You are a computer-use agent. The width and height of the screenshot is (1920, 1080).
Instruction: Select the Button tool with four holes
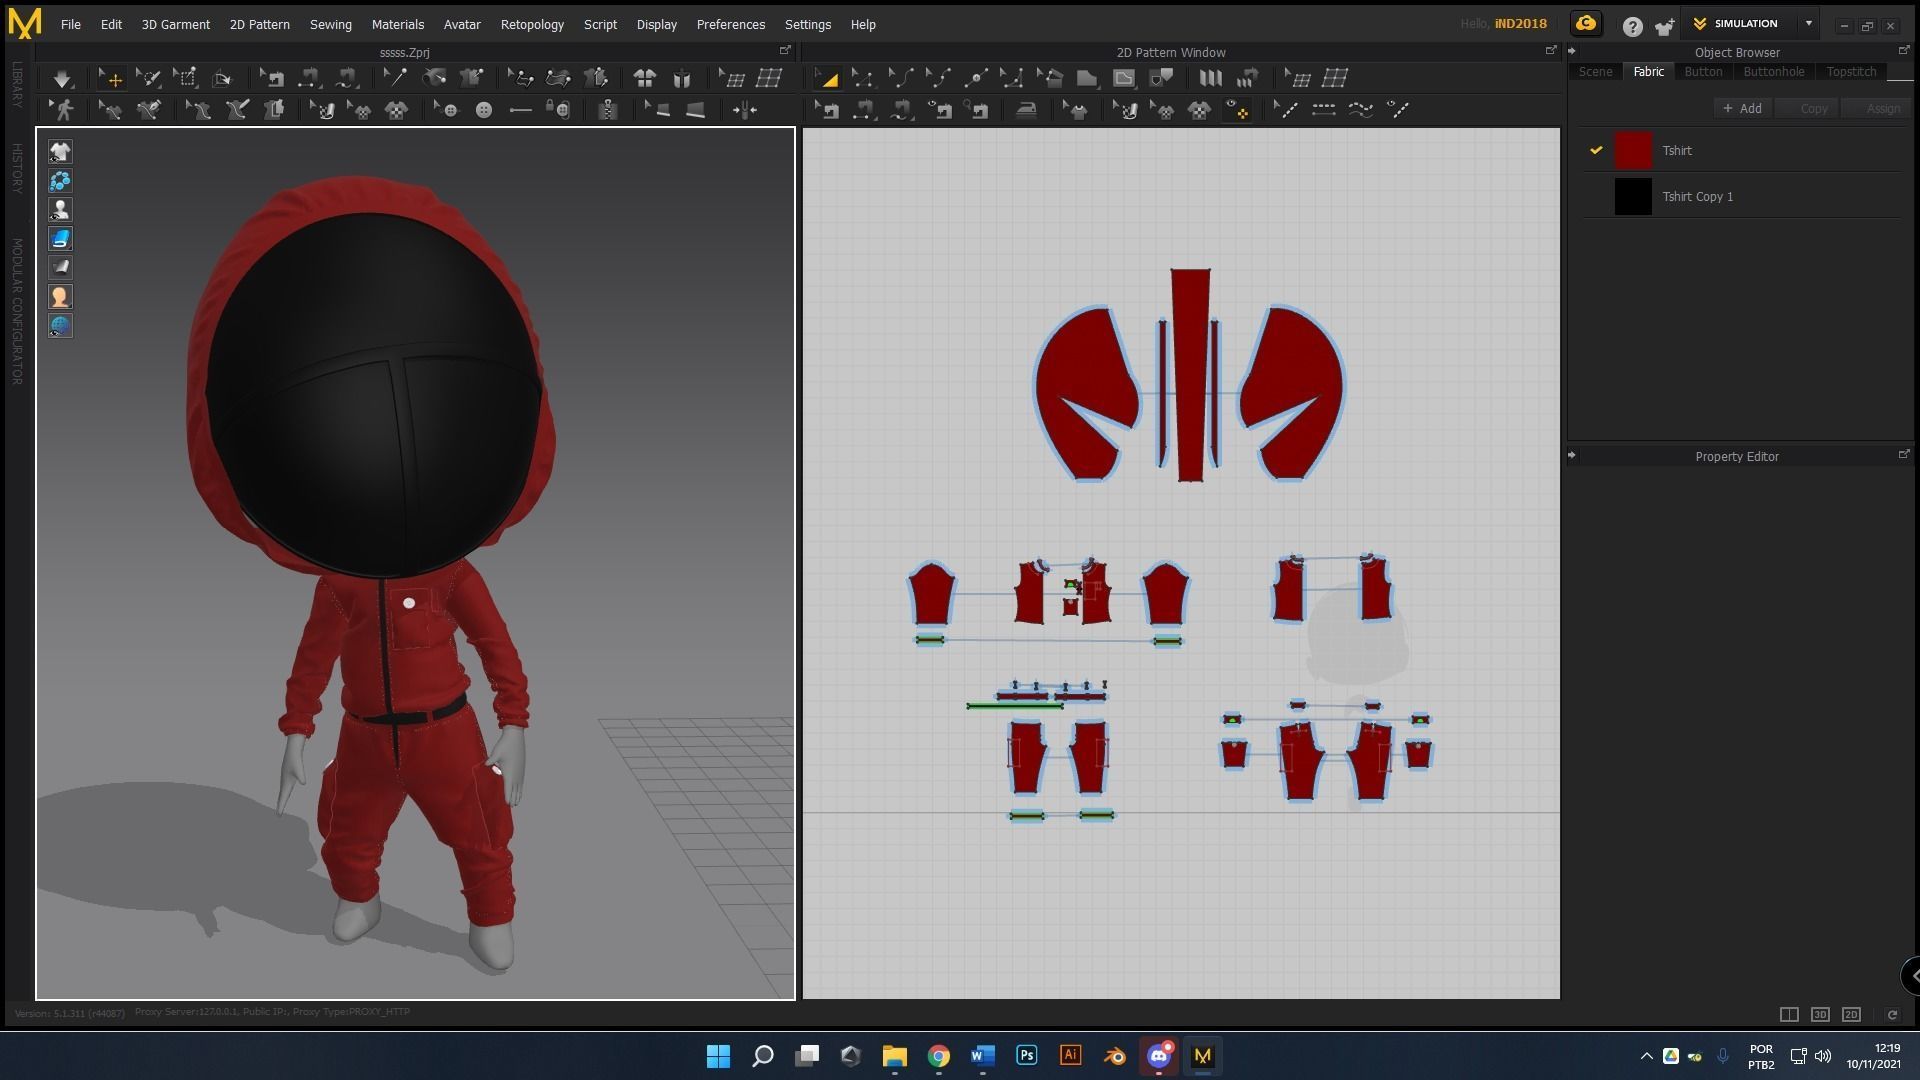tap(484, 110)
